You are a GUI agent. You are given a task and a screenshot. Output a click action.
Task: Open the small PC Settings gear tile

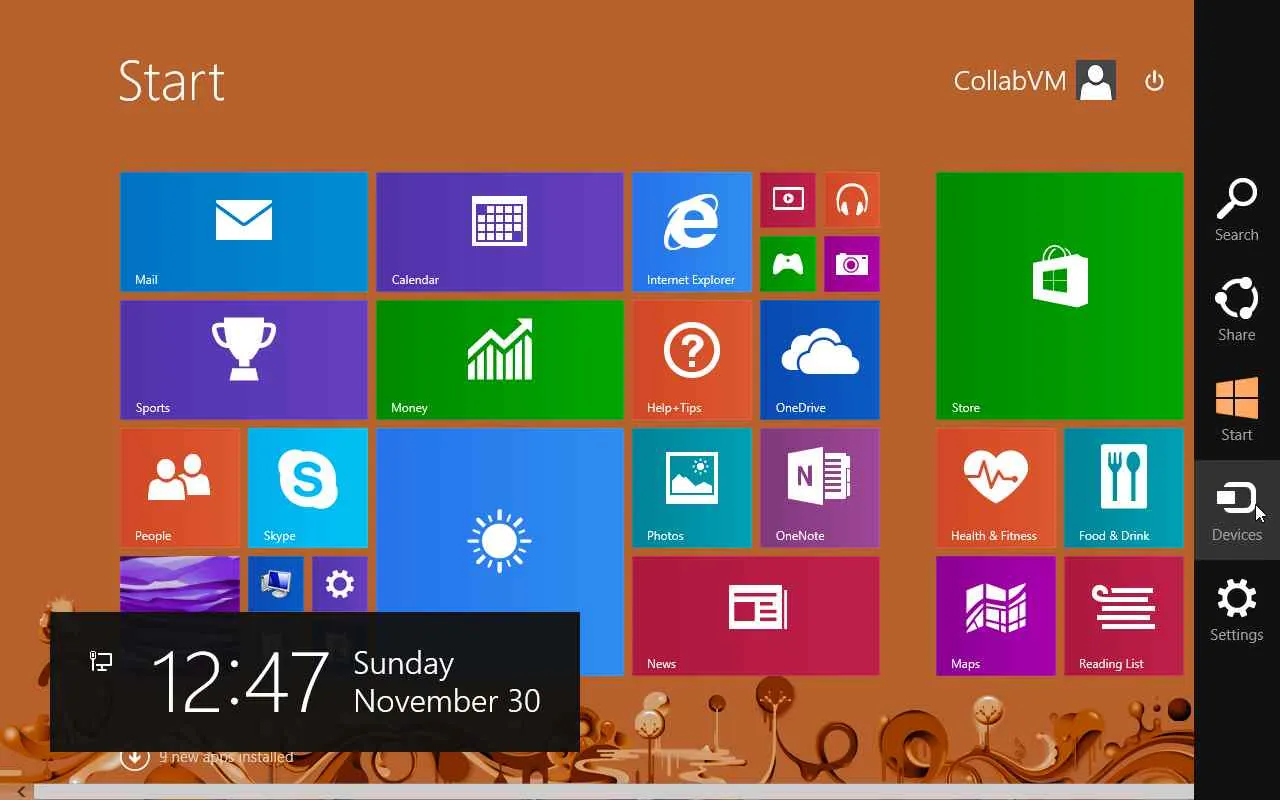point(340,584)
